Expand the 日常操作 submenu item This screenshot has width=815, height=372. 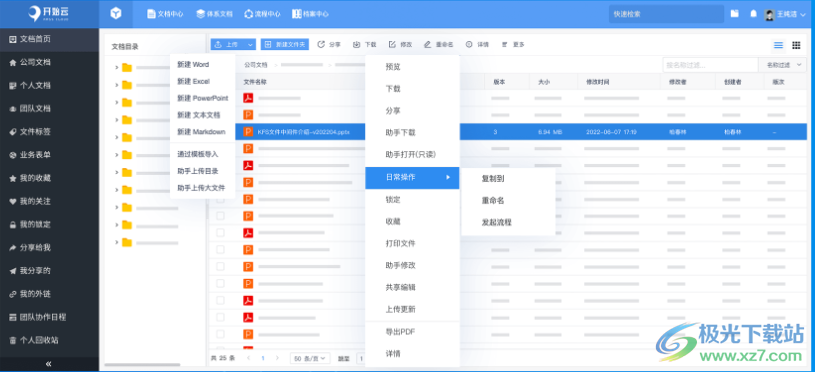(412, 178)
